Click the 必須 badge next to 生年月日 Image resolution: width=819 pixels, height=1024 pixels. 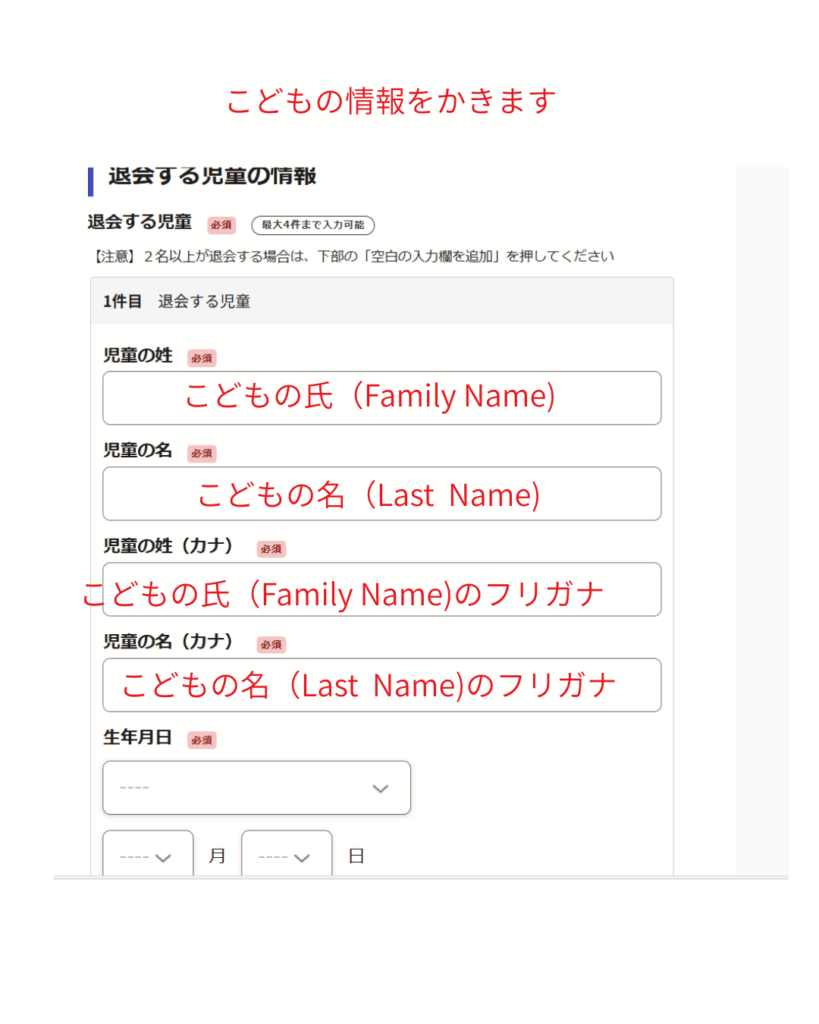pyautogui.click(x=202, y=740)
